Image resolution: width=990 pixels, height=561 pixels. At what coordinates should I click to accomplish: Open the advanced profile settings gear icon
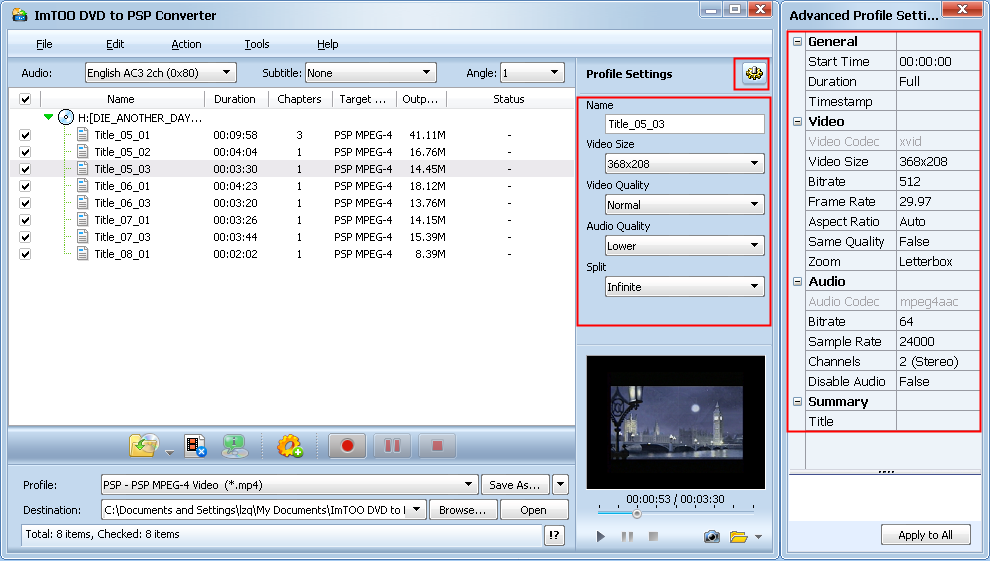[753, 74]
